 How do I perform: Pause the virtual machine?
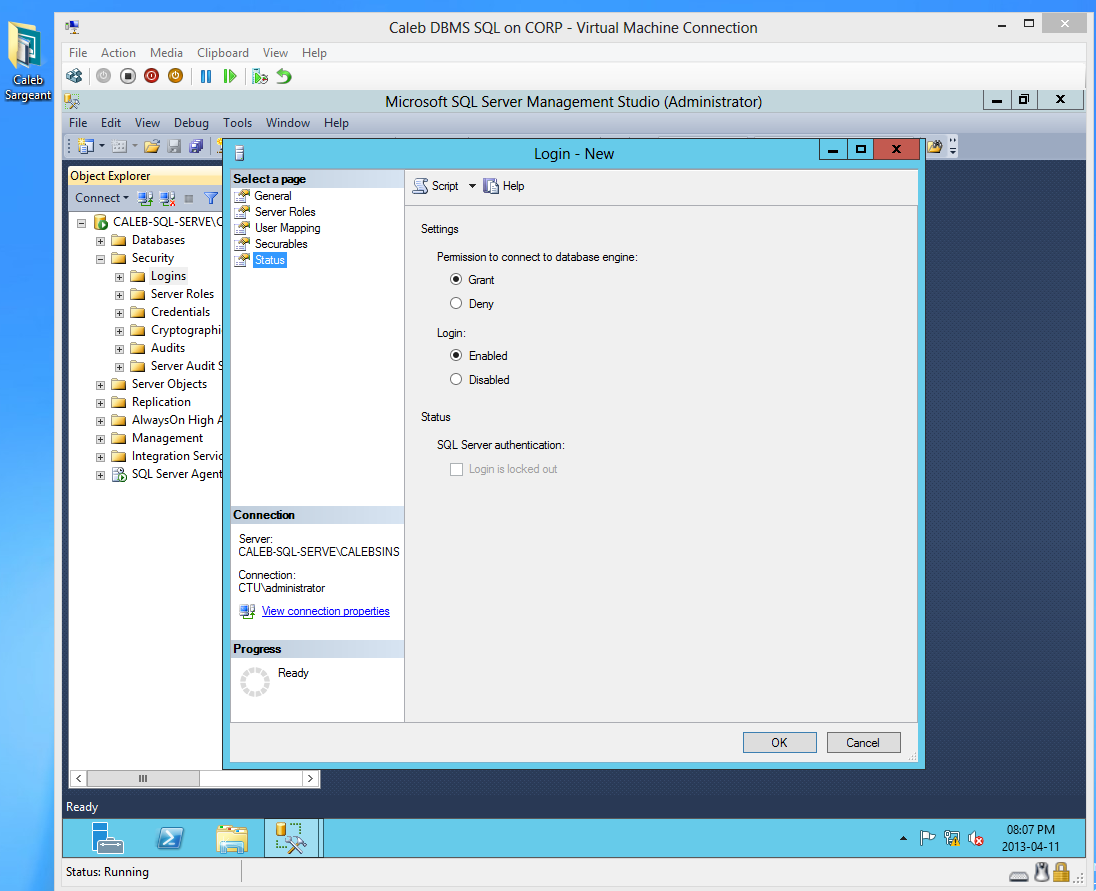(206, 76)
